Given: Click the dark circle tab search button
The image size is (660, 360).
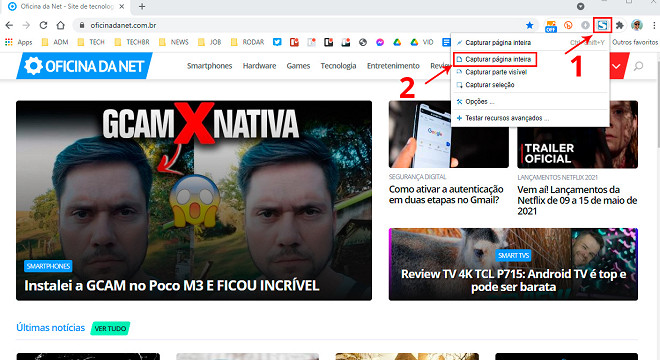Looking at the screenshot, I should (x=580, y=6).
